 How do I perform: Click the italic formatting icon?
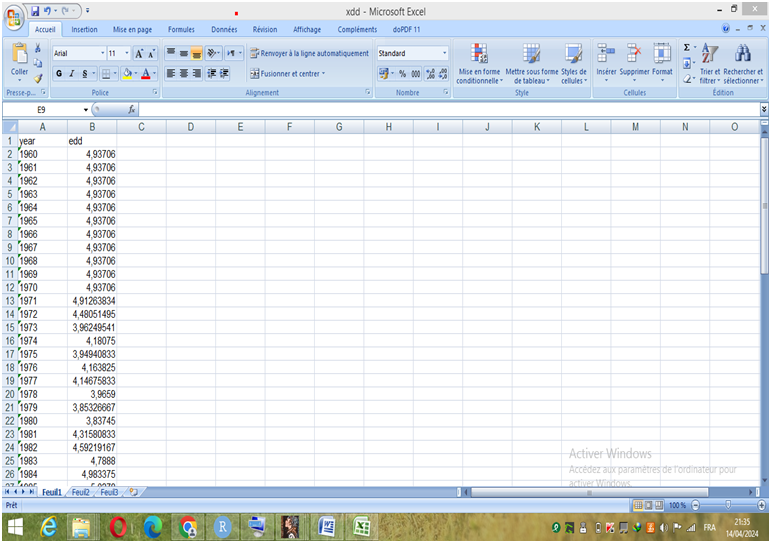(71, 74)
